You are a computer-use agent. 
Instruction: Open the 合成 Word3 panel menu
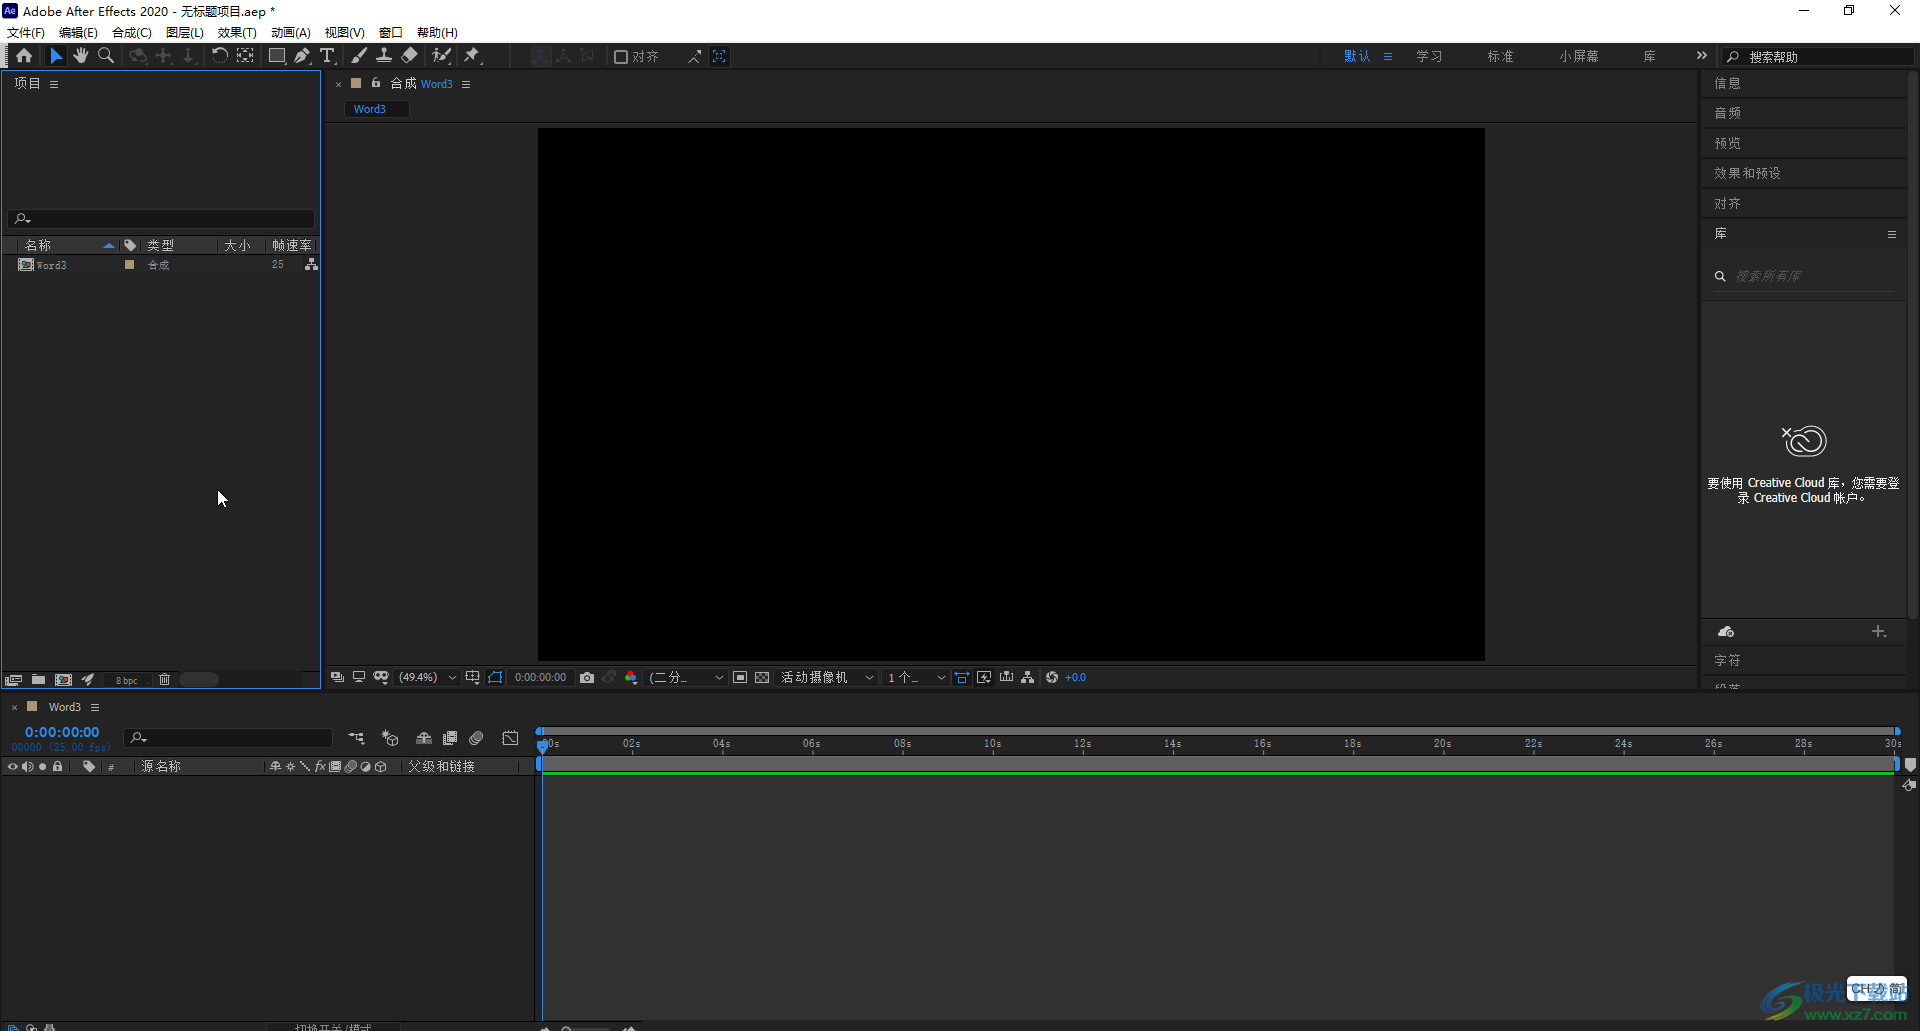point(466,84)
